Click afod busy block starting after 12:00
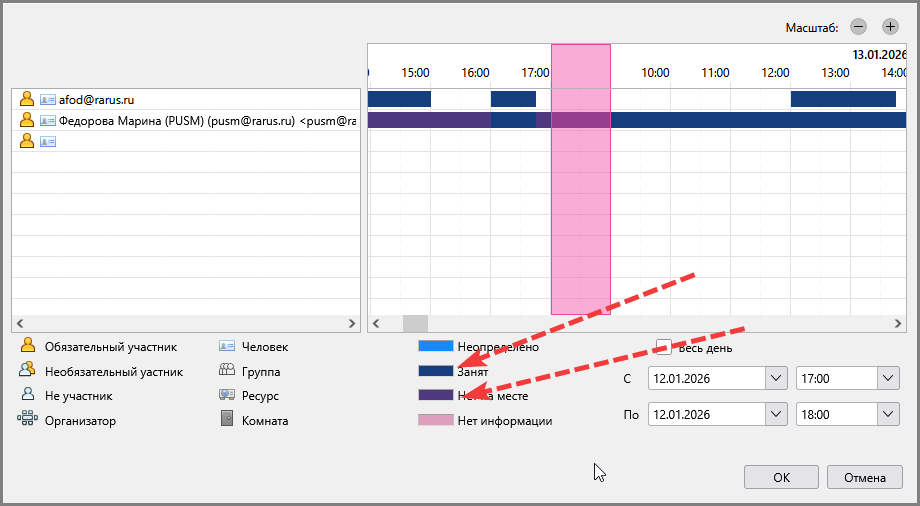The width and height of the screenshot is (920, 506). pyautogui.click(x=843, y=99)
